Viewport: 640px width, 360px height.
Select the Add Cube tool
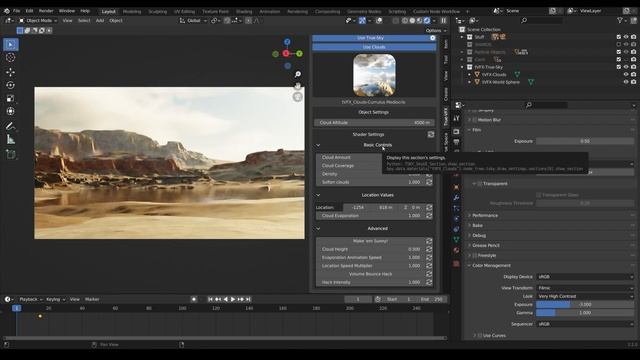pyautogui.click(x=11, y=154)
